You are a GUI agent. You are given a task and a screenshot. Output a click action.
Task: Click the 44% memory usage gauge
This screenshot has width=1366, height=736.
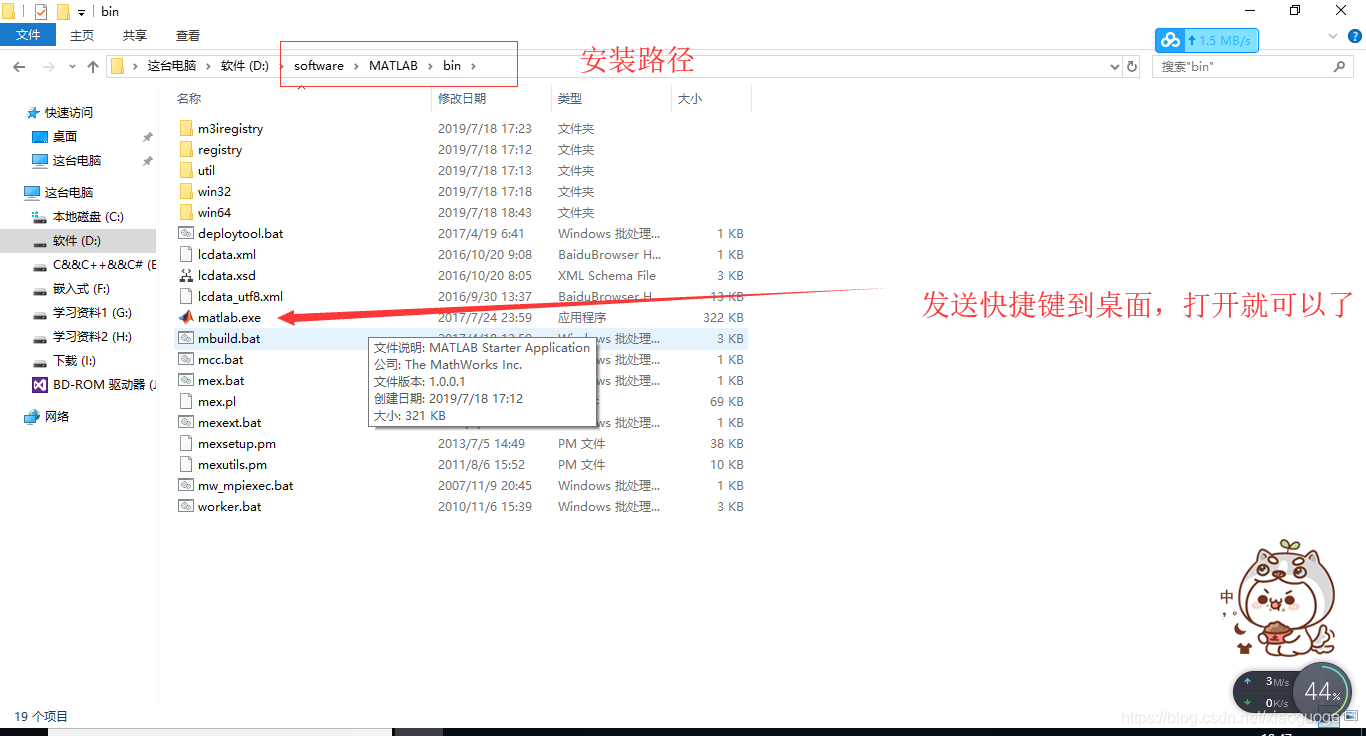coord(1321,691)
